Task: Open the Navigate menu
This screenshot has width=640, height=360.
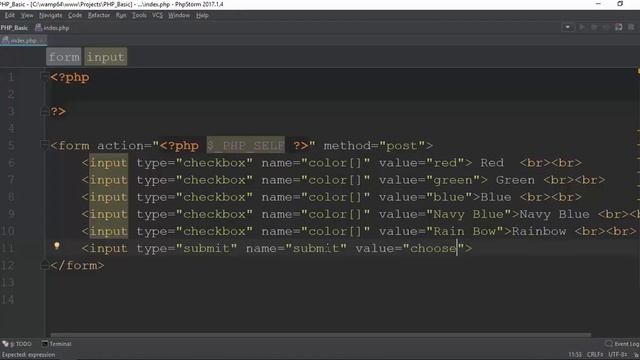Action: (x=51, y=16)
